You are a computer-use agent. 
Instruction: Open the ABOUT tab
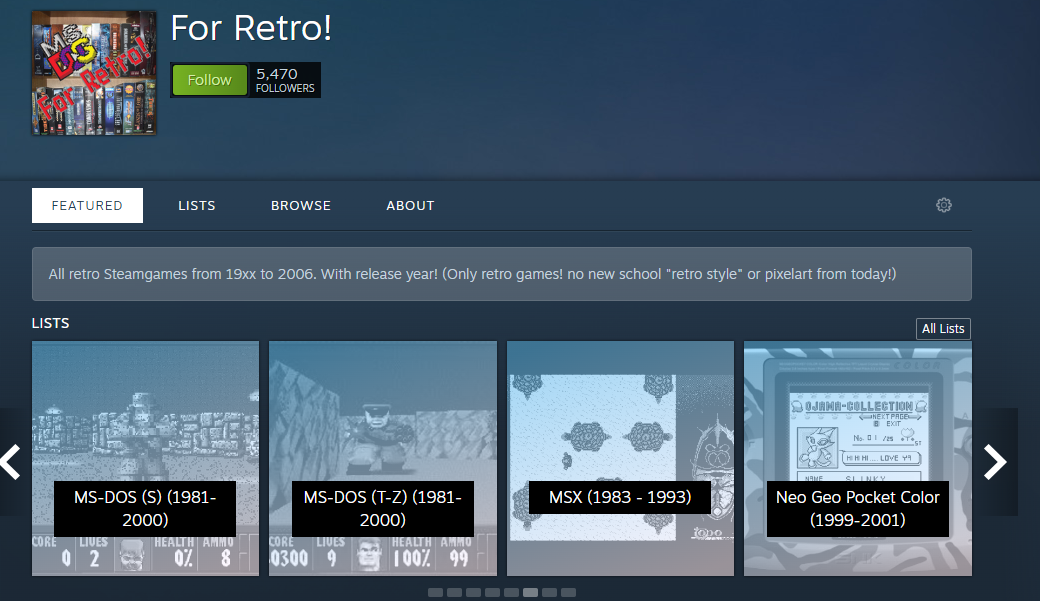[410, 206]
